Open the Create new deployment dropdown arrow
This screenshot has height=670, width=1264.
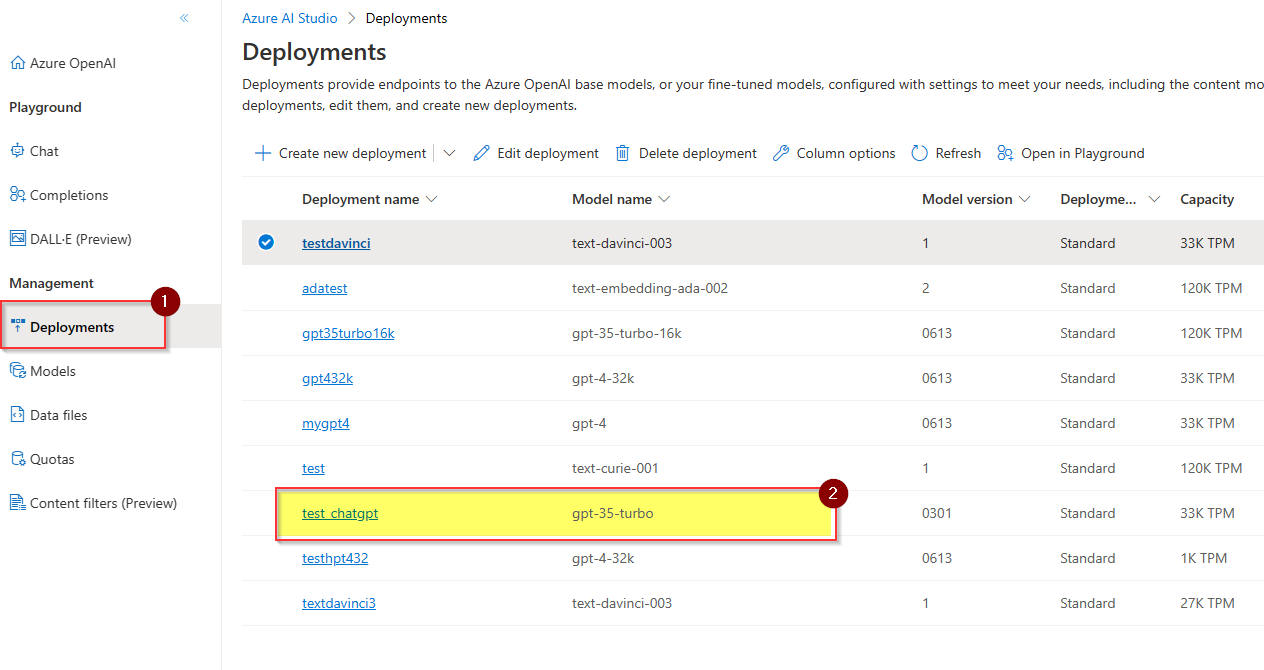449,153
